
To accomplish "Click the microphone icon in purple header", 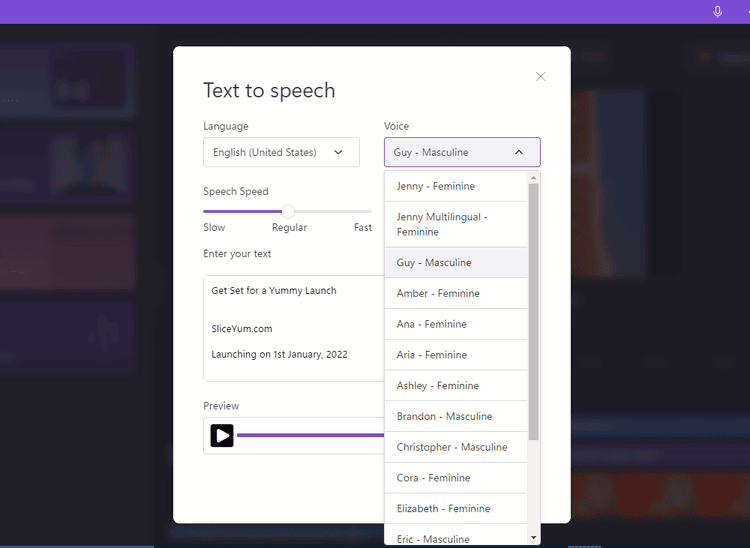I will [x=717, y=11].
